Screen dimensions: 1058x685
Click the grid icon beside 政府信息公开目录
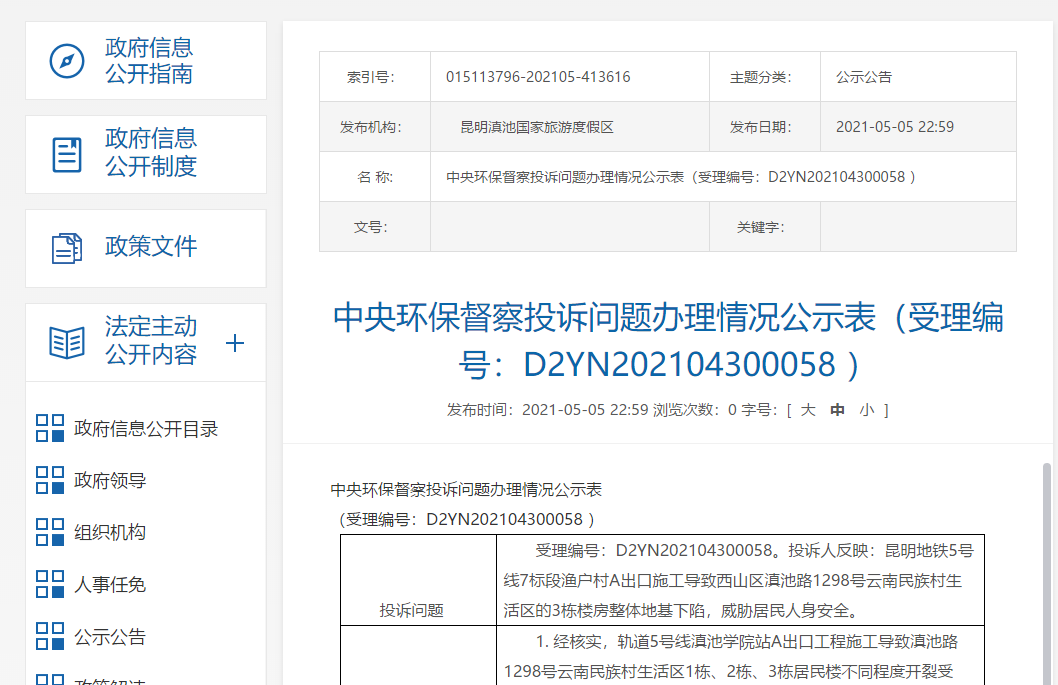[x=50, y=428]
